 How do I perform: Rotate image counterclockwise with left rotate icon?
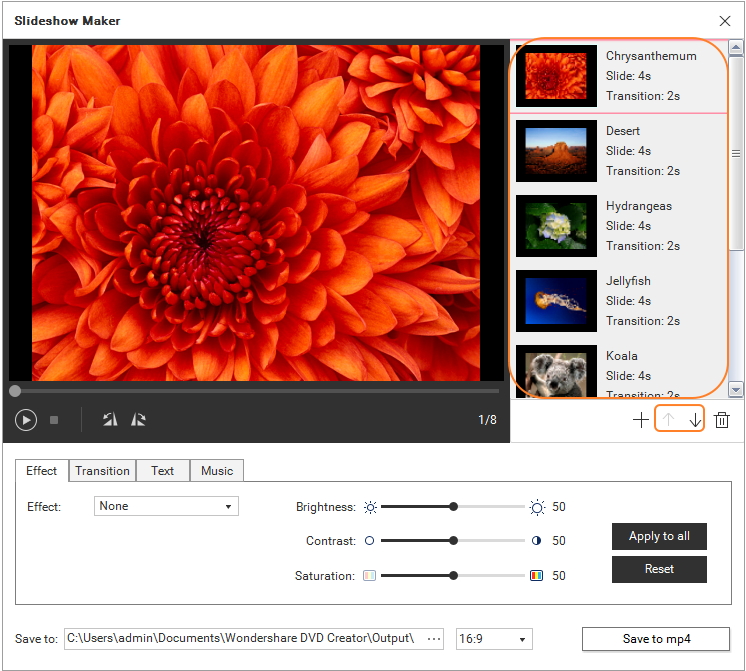coord(110,420)
